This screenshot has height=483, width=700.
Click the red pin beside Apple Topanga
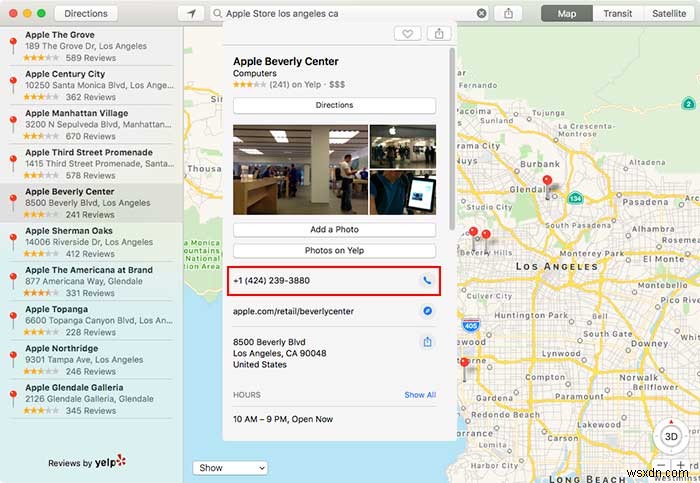(x=13, y=320)
